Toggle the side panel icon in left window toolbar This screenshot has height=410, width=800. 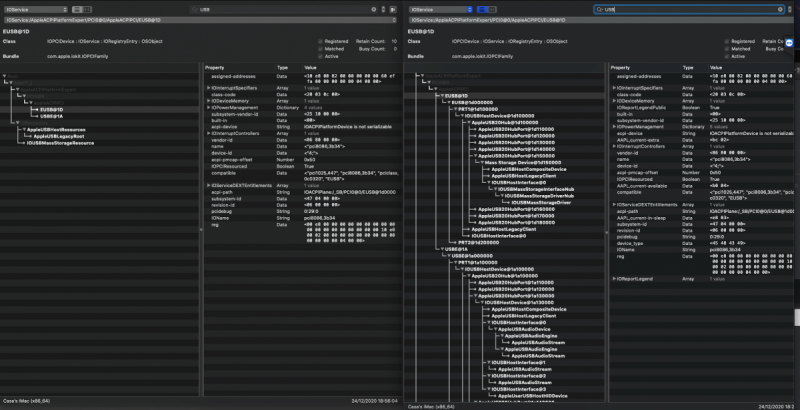[393, 9]
